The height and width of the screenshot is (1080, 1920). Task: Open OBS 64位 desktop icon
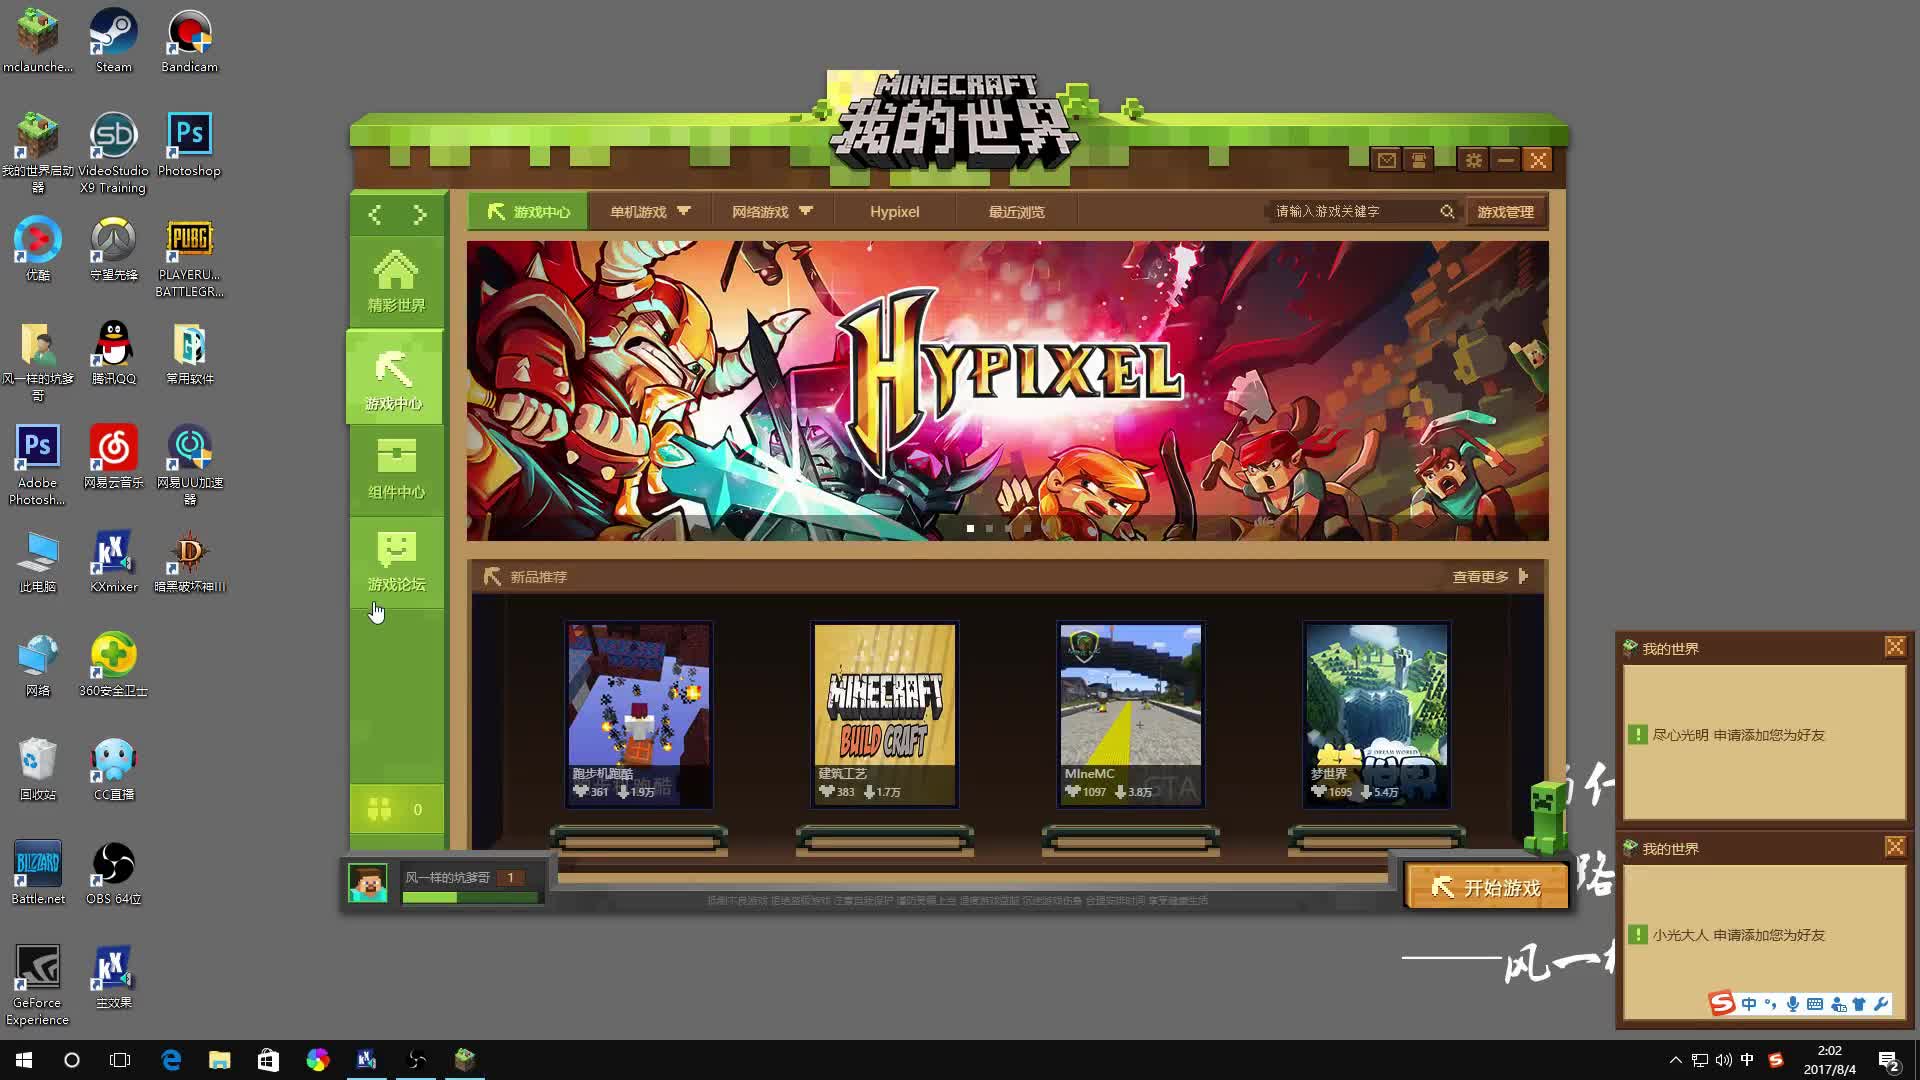(x=113, y=873)
